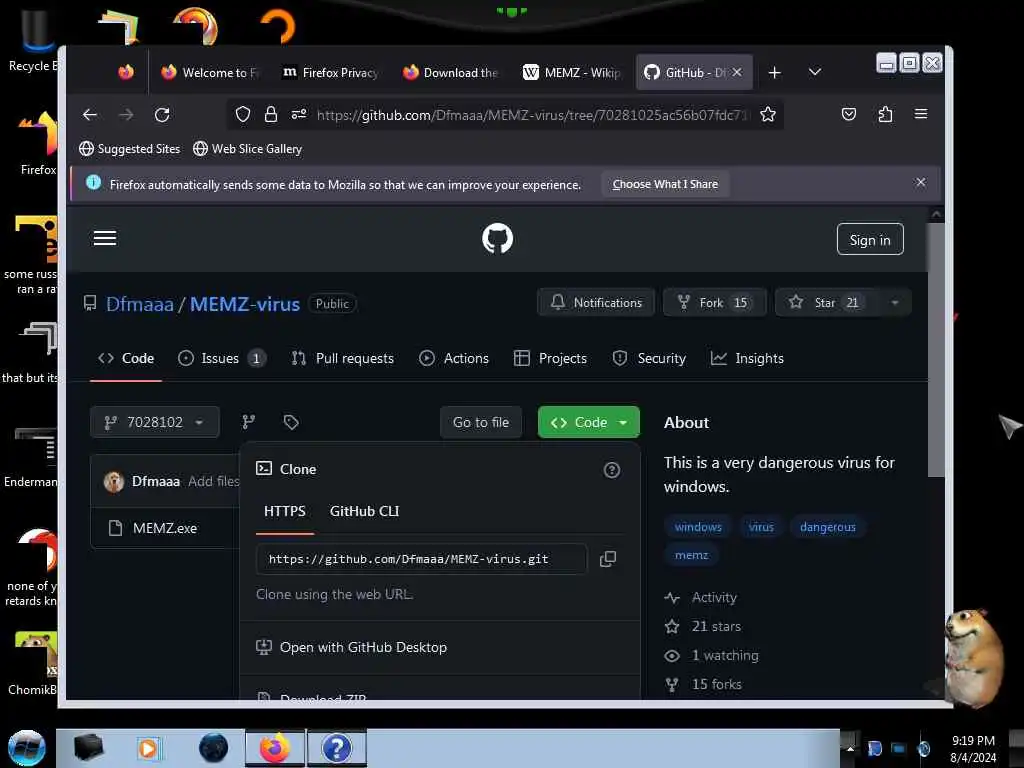Screen dimensions: 1024x768
Task: Switch to the Firefox Privacy tab
Action: (330, 72)
